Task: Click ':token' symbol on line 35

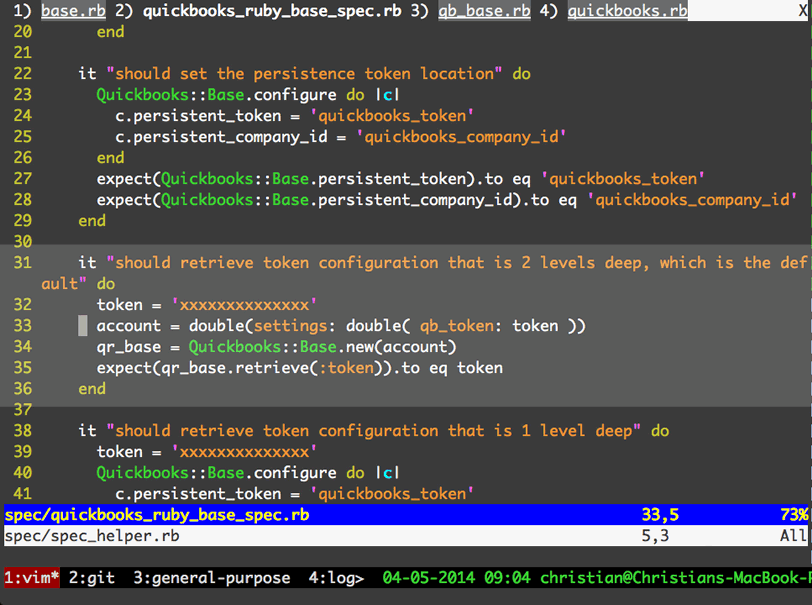Action: [x=345, y=368]
